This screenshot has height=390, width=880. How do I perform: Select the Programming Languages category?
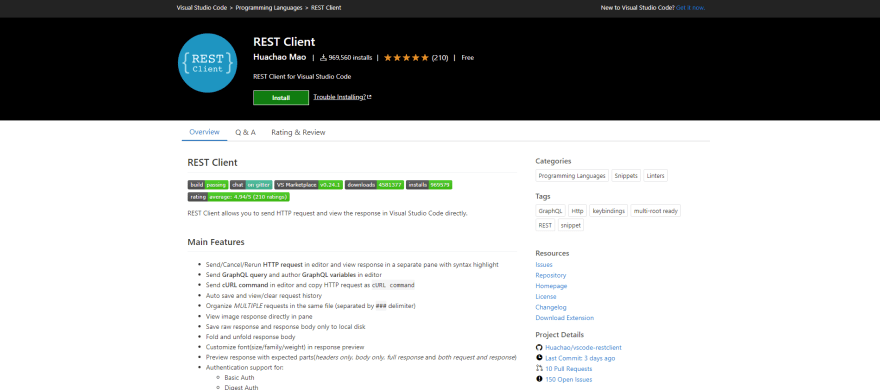[572, 176]
